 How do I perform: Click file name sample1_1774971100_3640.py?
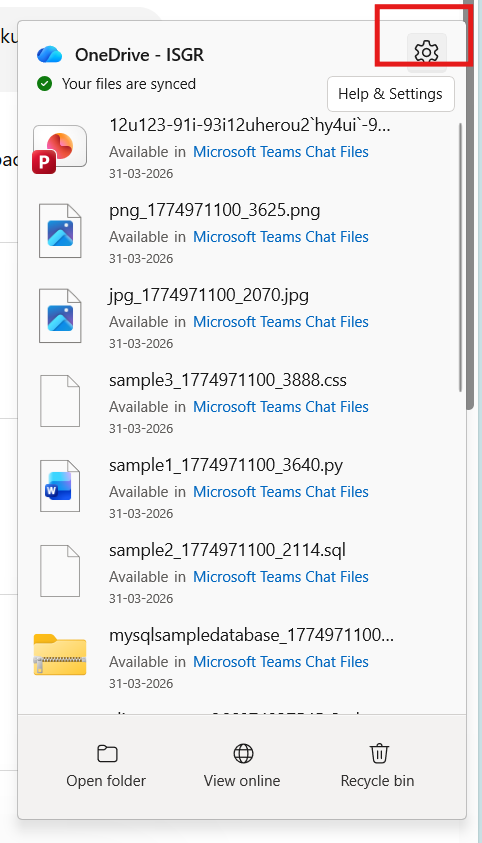click(x=226, y=465)
